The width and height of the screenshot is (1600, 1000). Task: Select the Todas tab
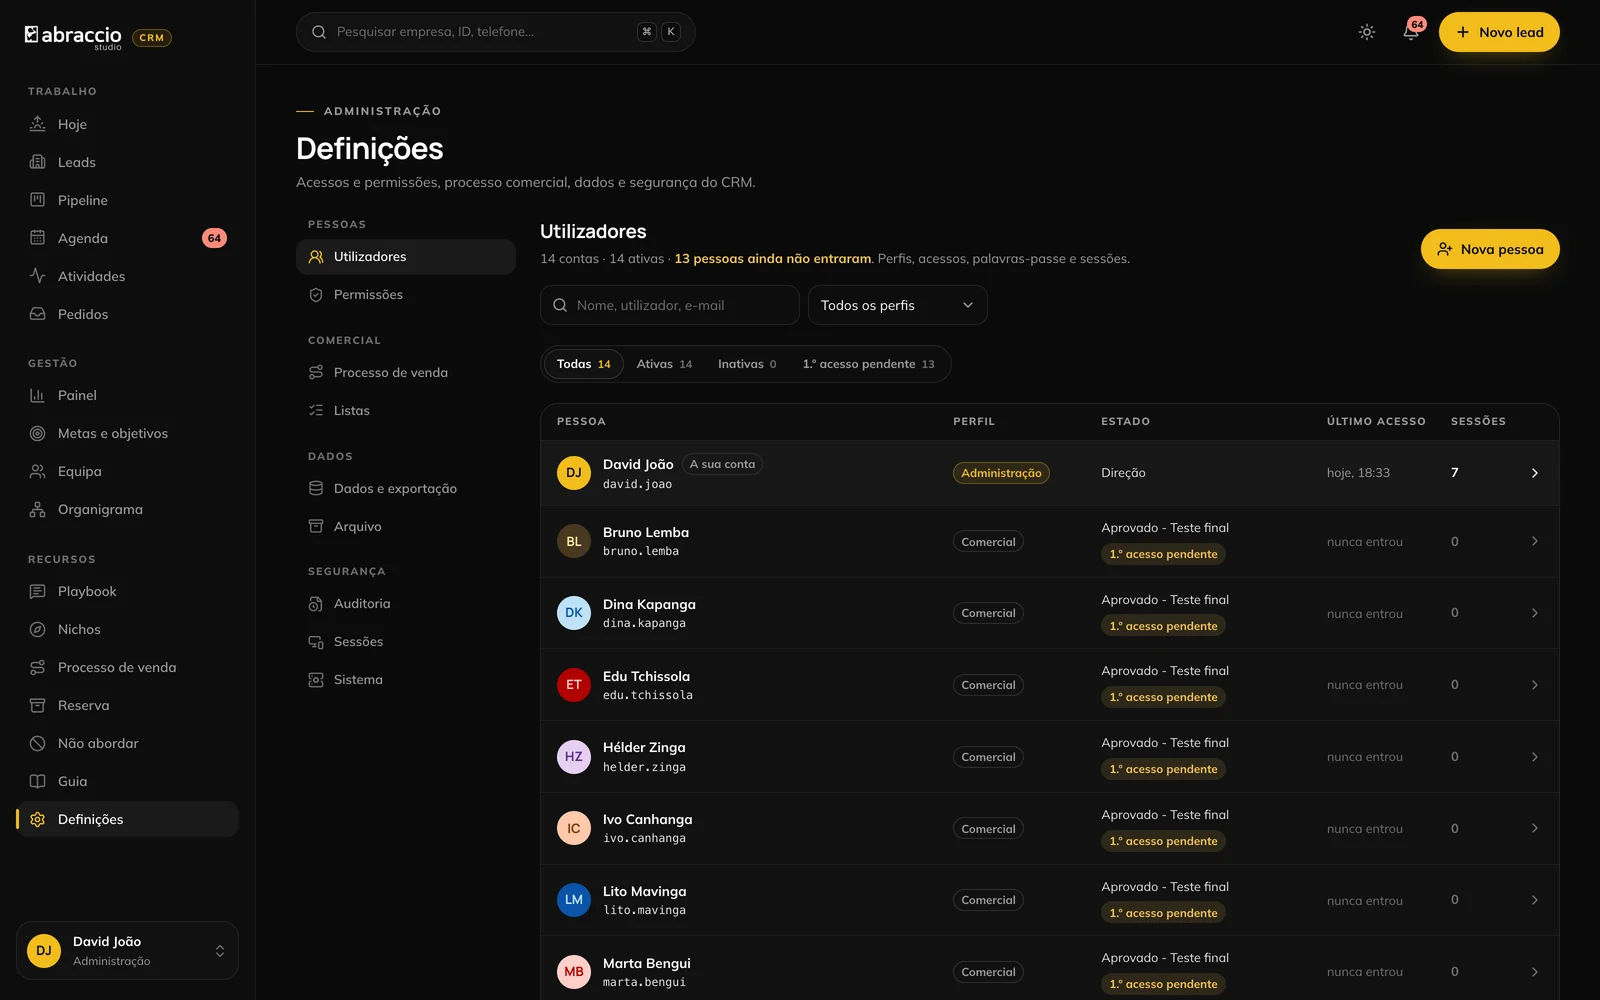583,364
